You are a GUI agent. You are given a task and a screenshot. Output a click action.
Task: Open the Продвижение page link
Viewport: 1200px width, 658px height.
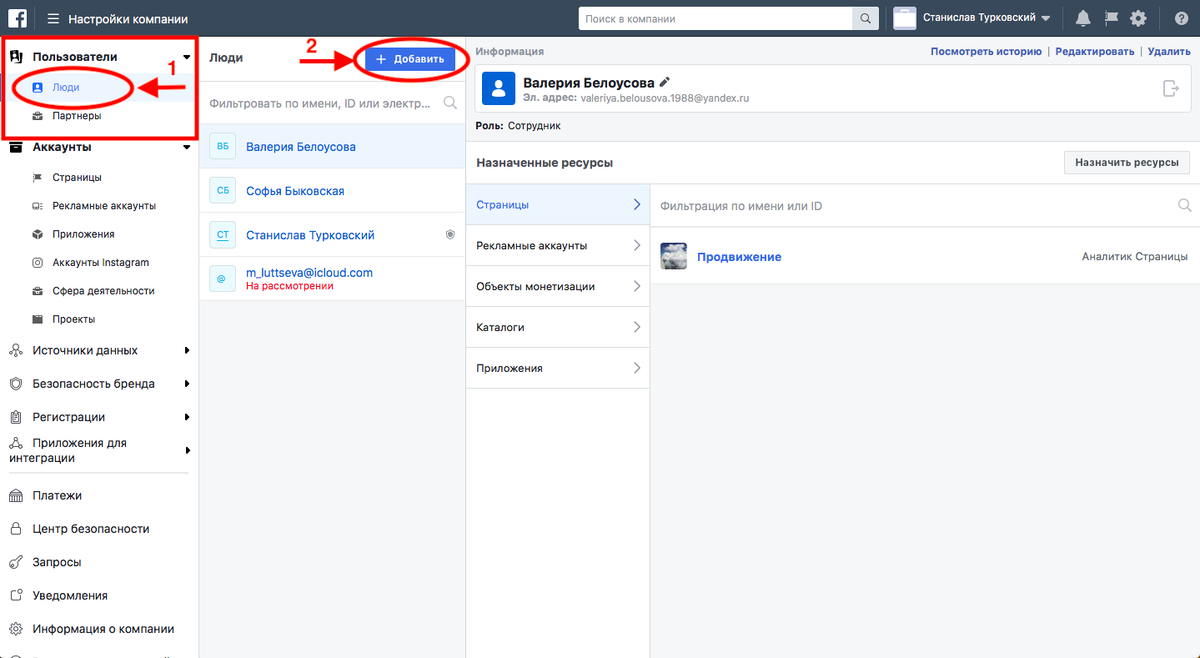(739, 257)
